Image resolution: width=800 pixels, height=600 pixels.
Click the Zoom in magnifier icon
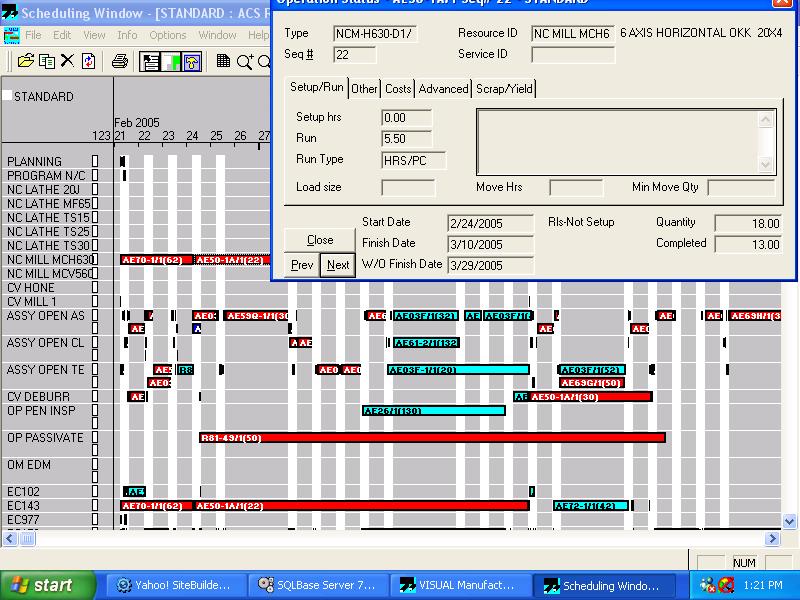[x=246, y=62]
